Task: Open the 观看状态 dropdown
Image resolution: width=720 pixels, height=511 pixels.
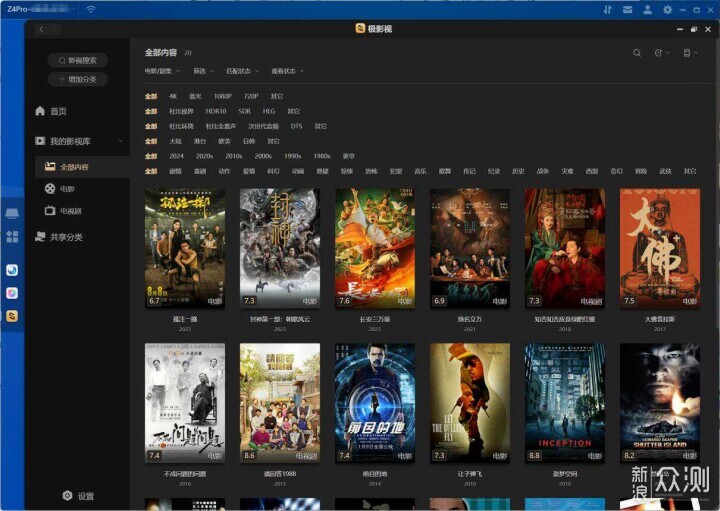Action: coord(287,71)
